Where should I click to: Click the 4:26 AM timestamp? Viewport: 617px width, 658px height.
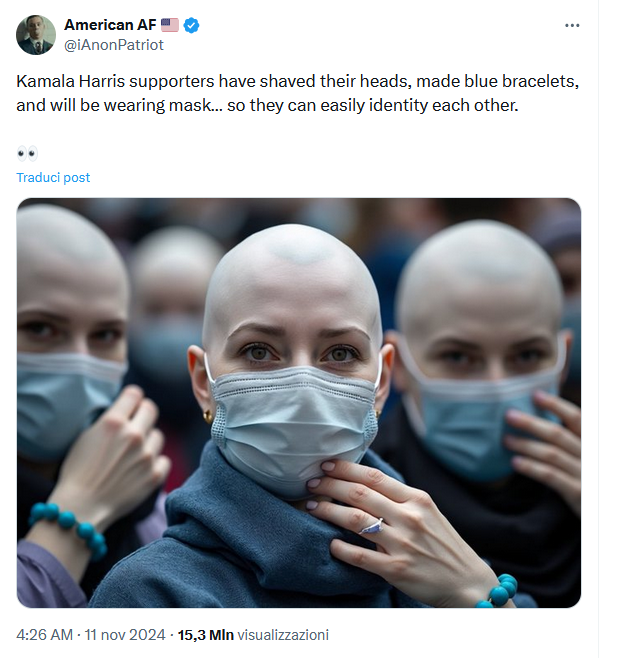(x=44, y=634)
